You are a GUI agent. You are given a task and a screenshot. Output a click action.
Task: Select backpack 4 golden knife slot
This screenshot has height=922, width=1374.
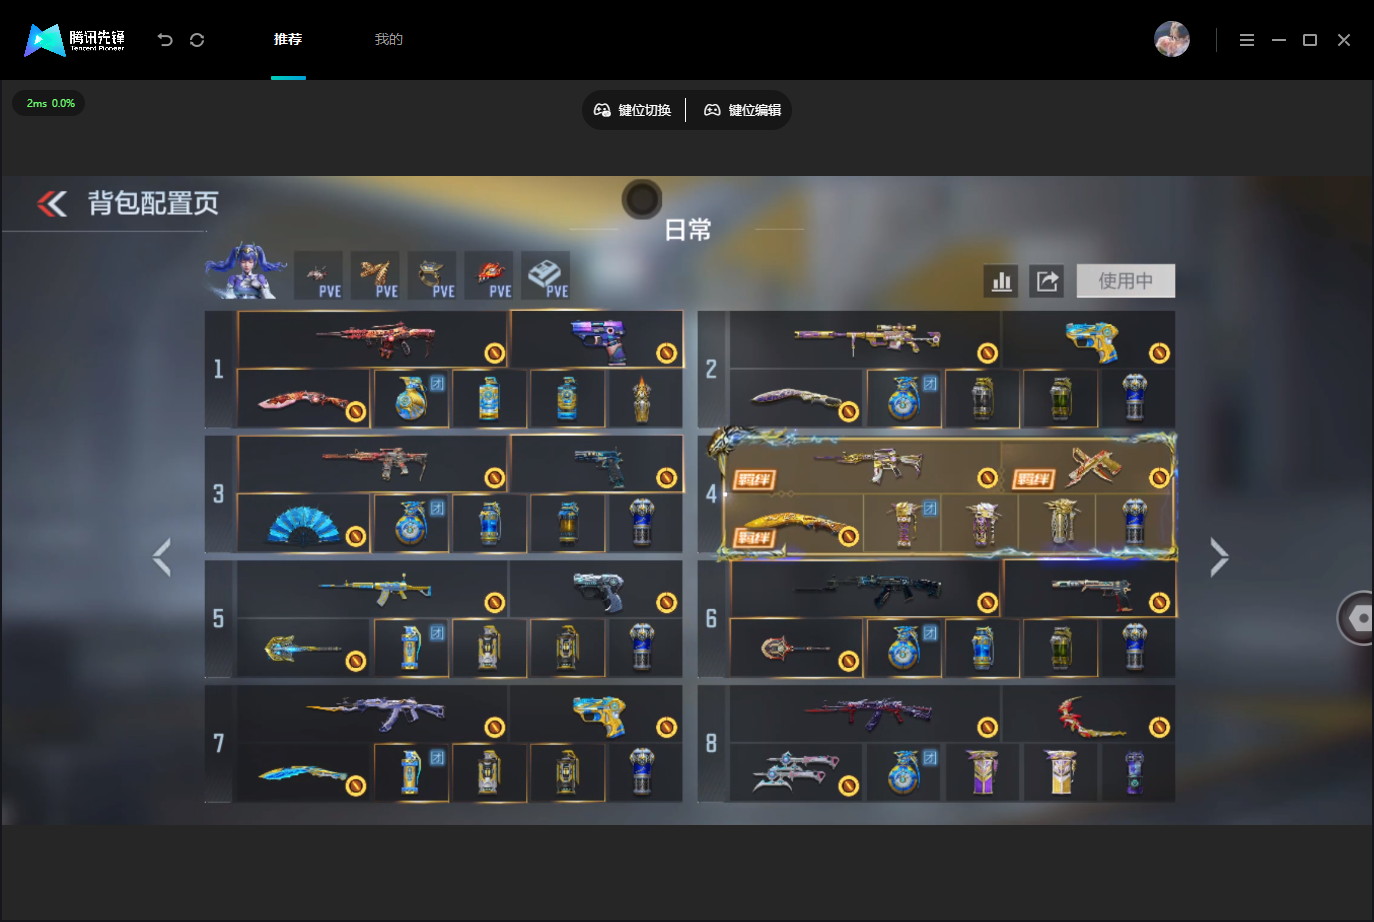795,523
